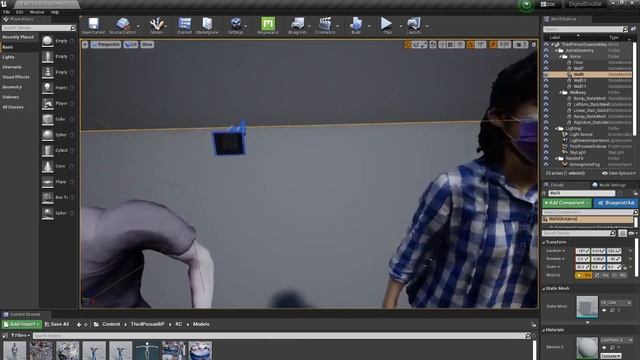This screenshot has width=640, height=360.
Task: Open the Static Mesh asset dropdown
Action: click(x=616, y=303)
